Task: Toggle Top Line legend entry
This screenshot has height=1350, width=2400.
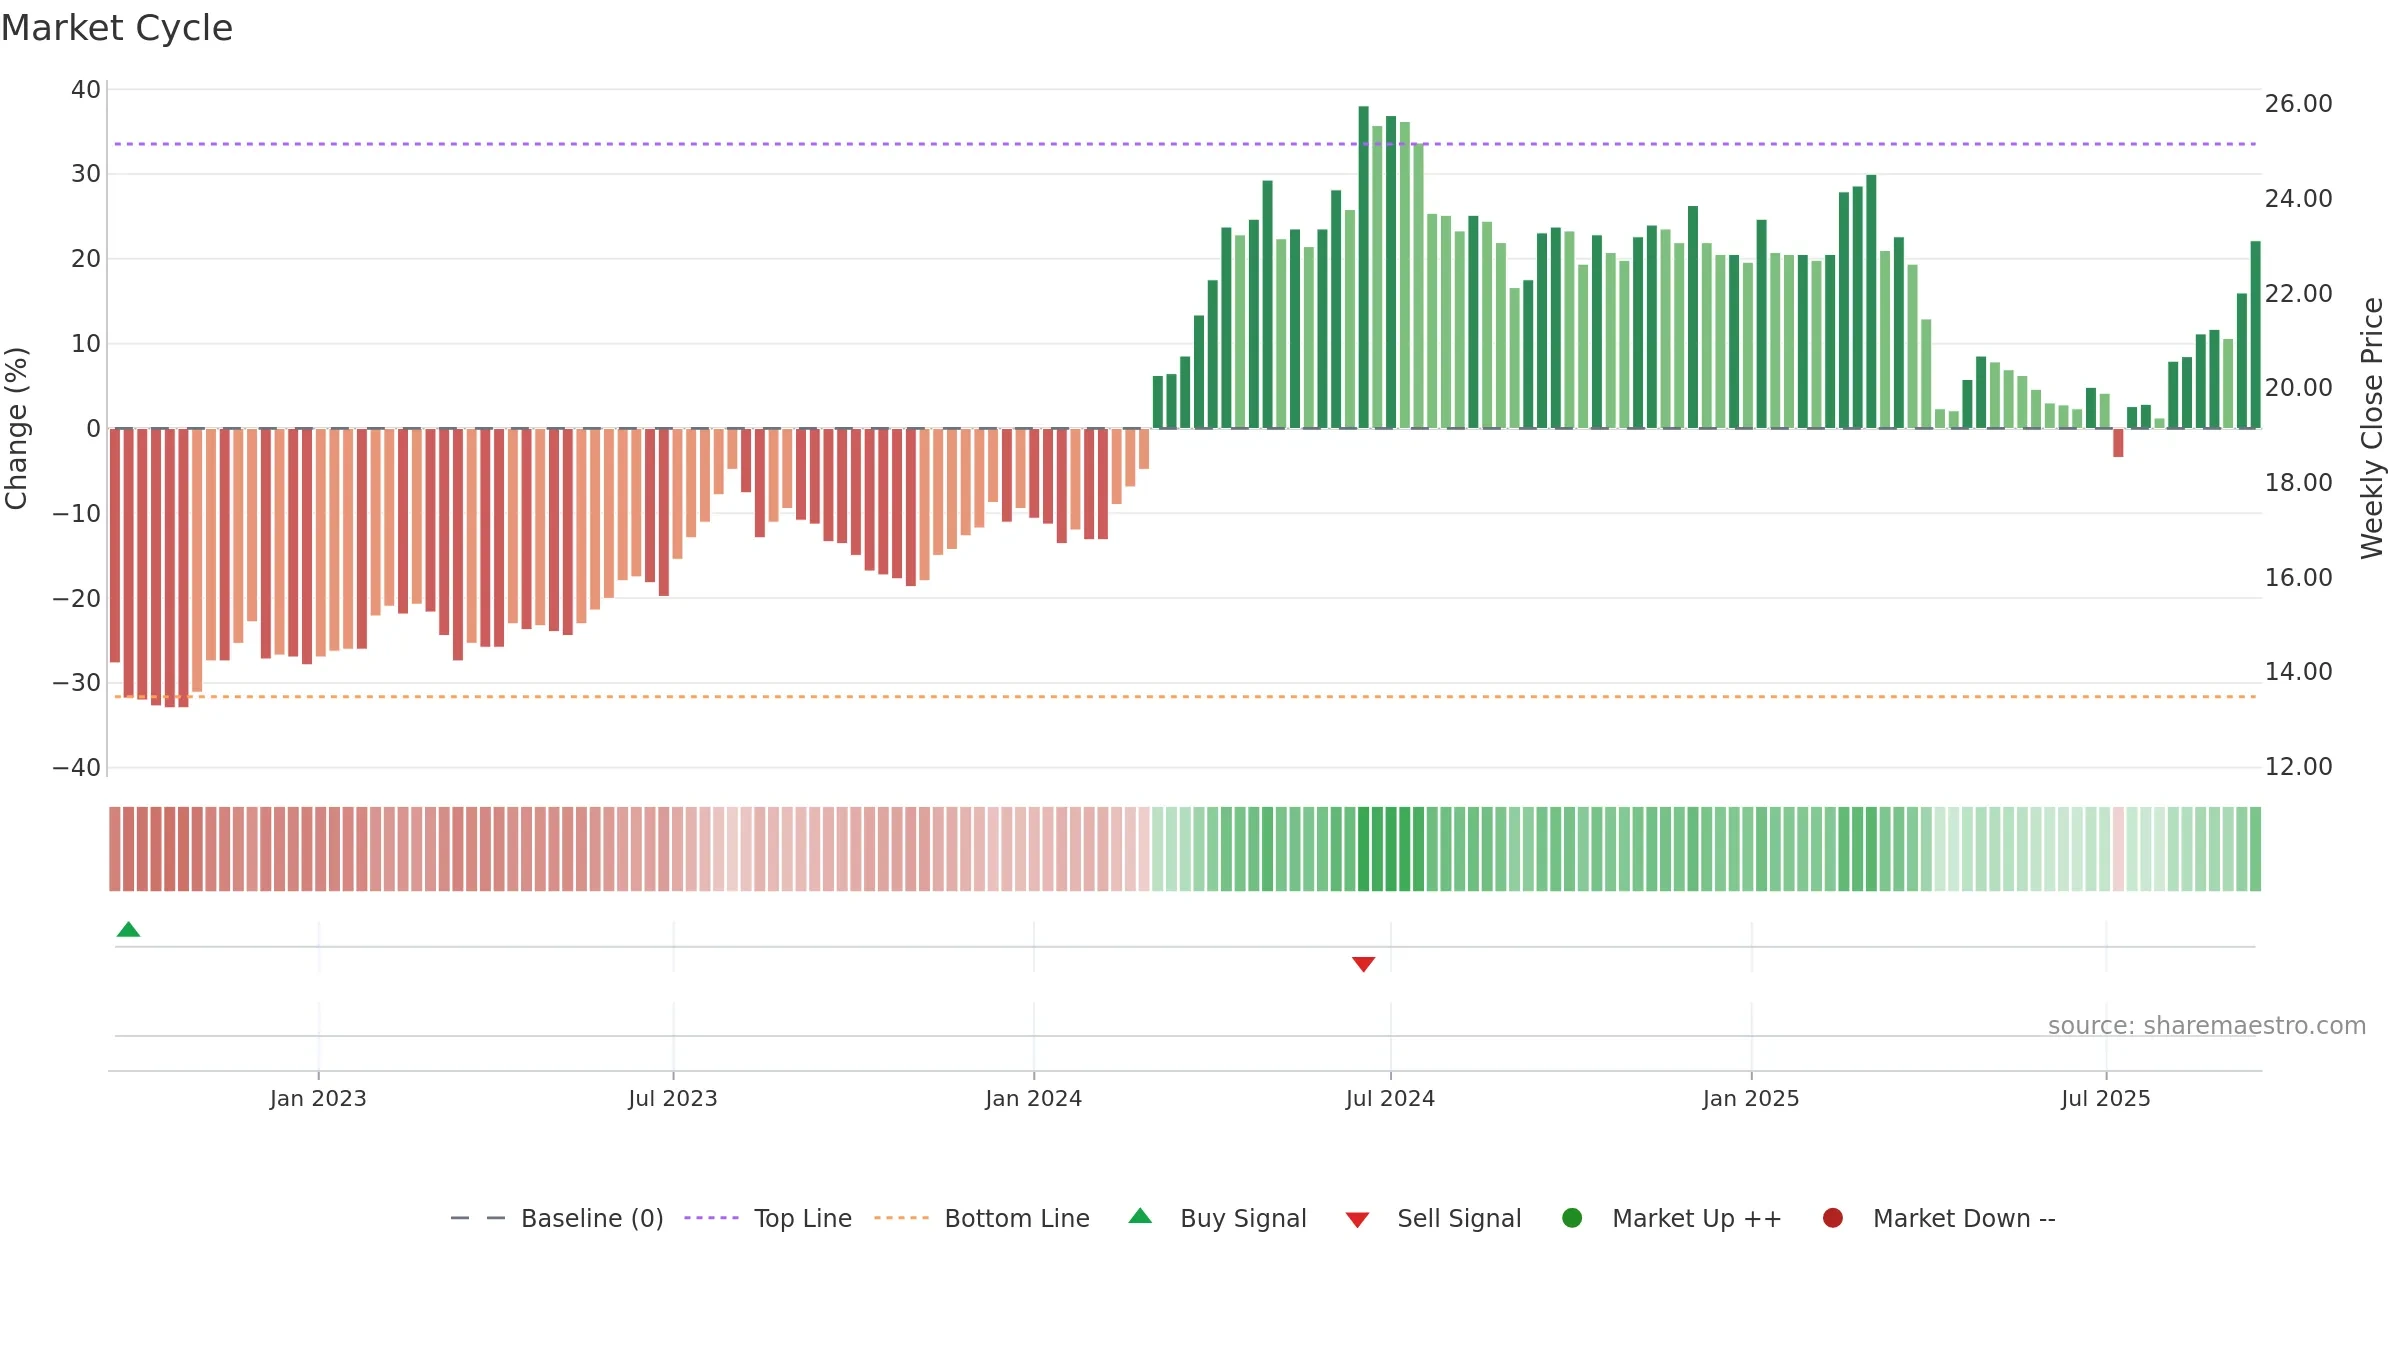Action: click(x=768, y=1218)
